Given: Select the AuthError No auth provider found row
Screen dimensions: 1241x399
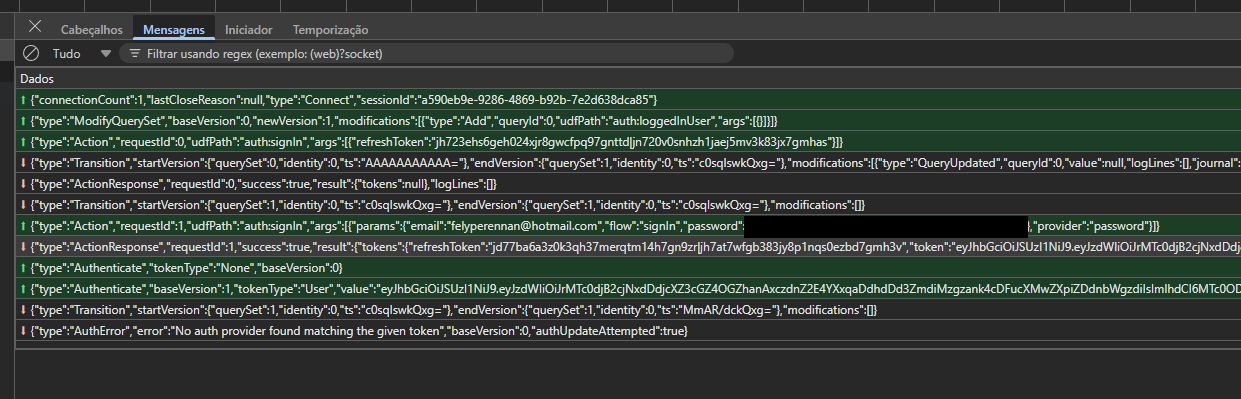Looking at the screenshot, I should 628,331.
